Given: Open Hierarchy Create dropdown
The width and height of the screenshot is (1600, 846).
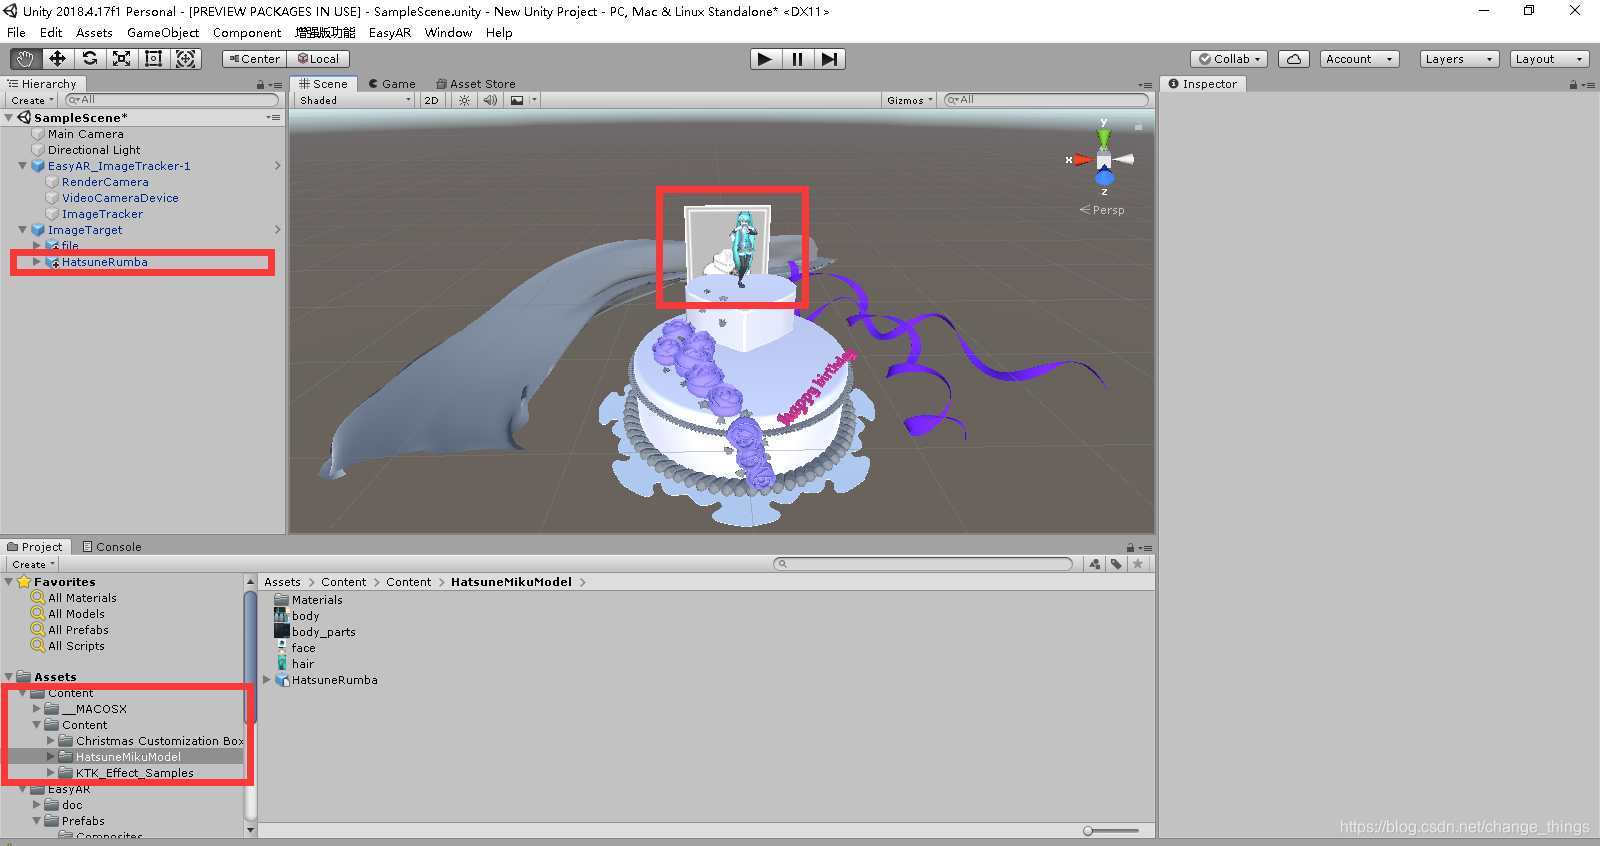Looking at the screenshot, I should click(x=32, y=100).
